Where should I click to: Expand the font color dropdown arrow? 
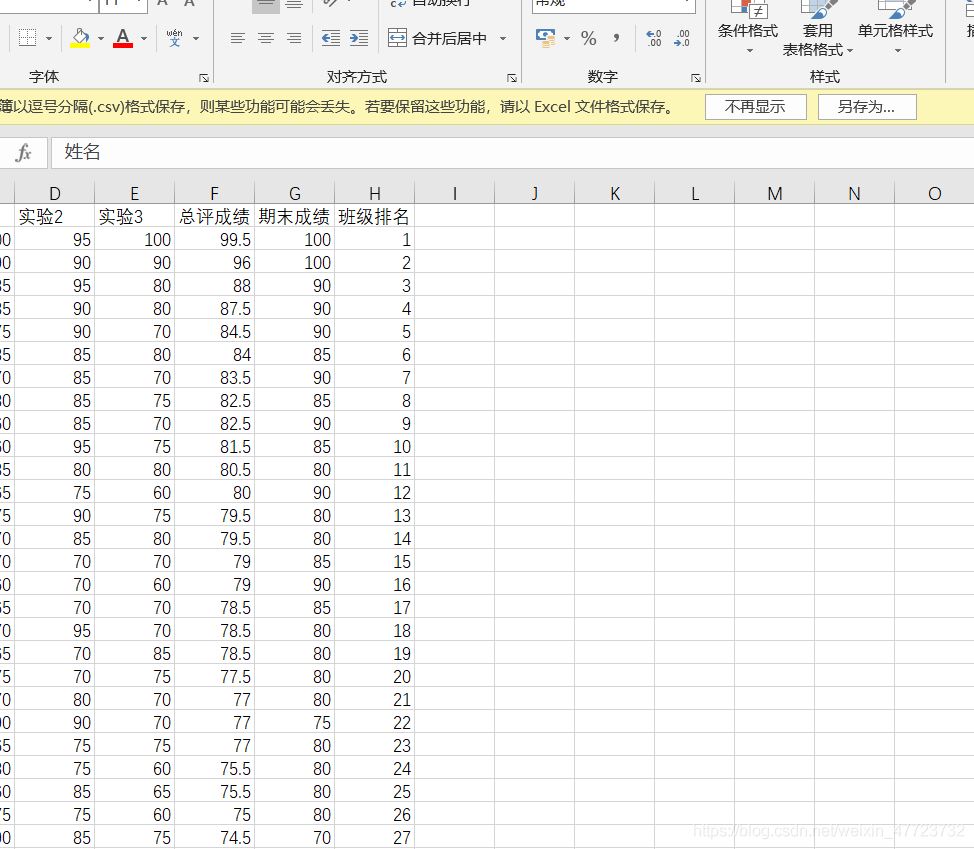pos(144,39)
